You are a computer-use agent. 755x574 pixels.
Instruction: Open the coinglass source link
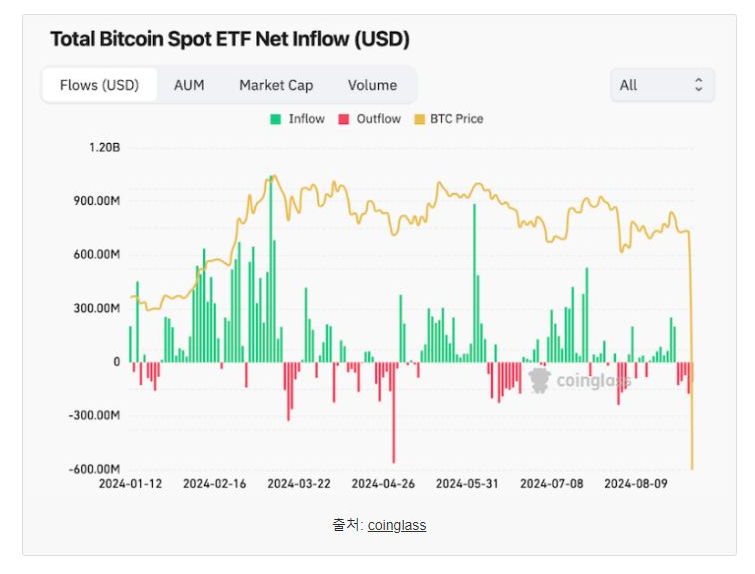tap(397, 525)
